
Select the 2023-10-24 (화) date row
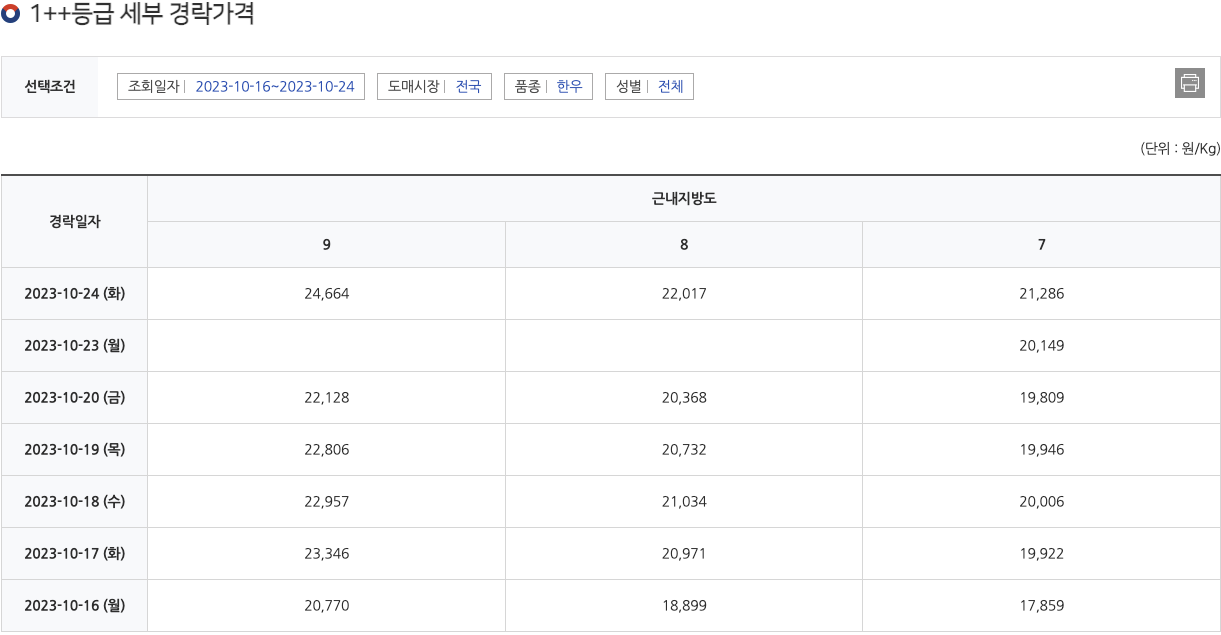click(74, 293)
